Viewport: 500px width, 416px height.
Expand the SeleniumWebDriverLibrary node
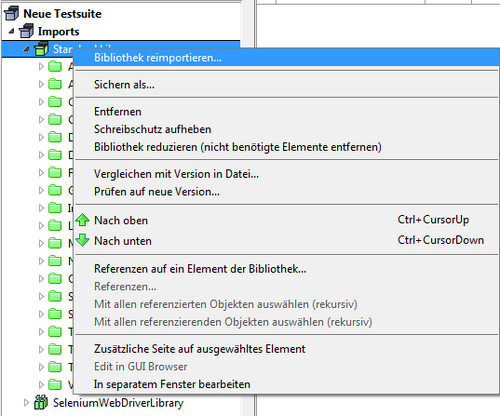pyautogui.click(x=26, y=403)
